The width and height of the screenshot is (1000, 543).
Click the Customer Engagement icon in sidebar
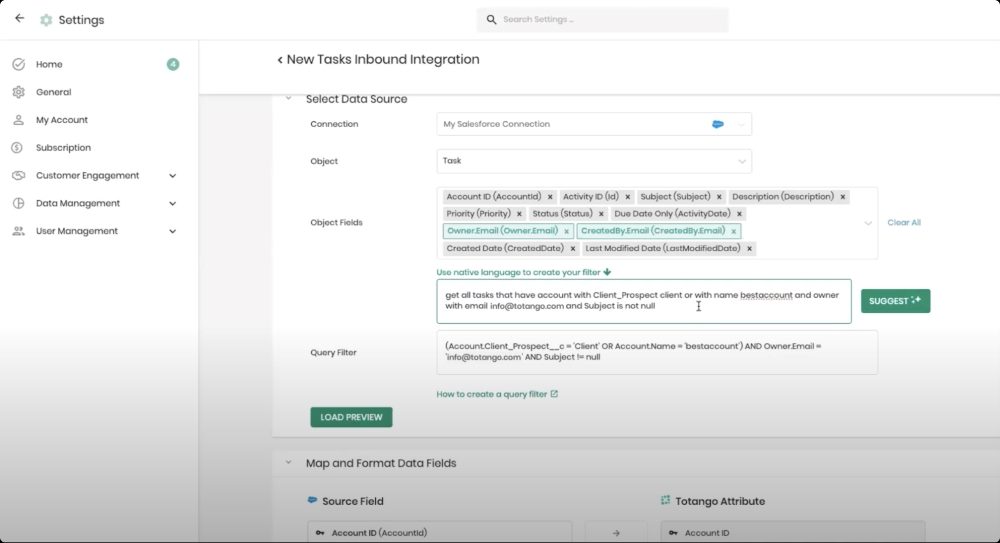18,175
